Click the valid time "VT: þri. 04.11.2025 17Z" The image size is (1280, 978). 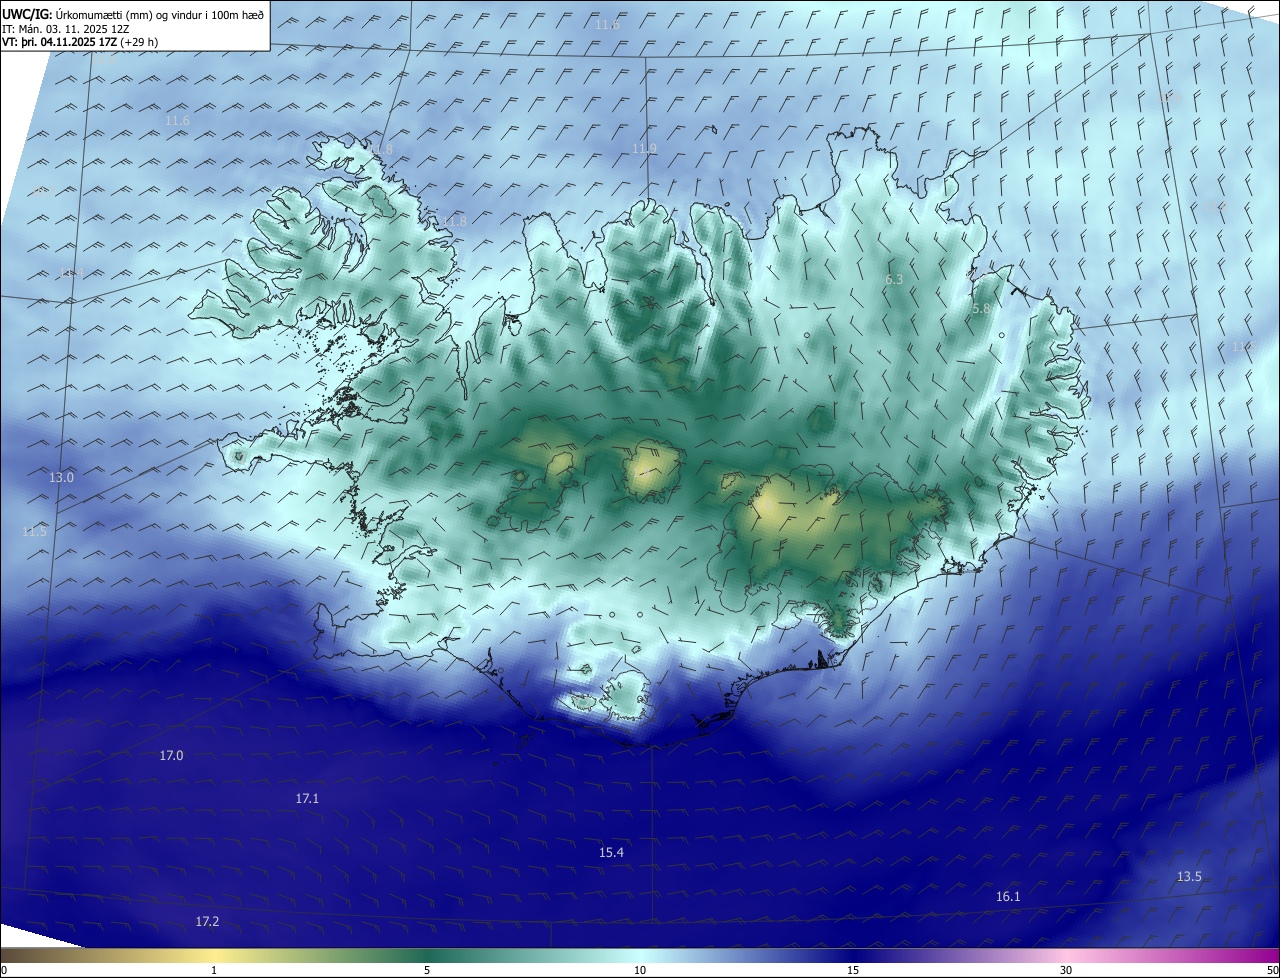pos(59,42)
